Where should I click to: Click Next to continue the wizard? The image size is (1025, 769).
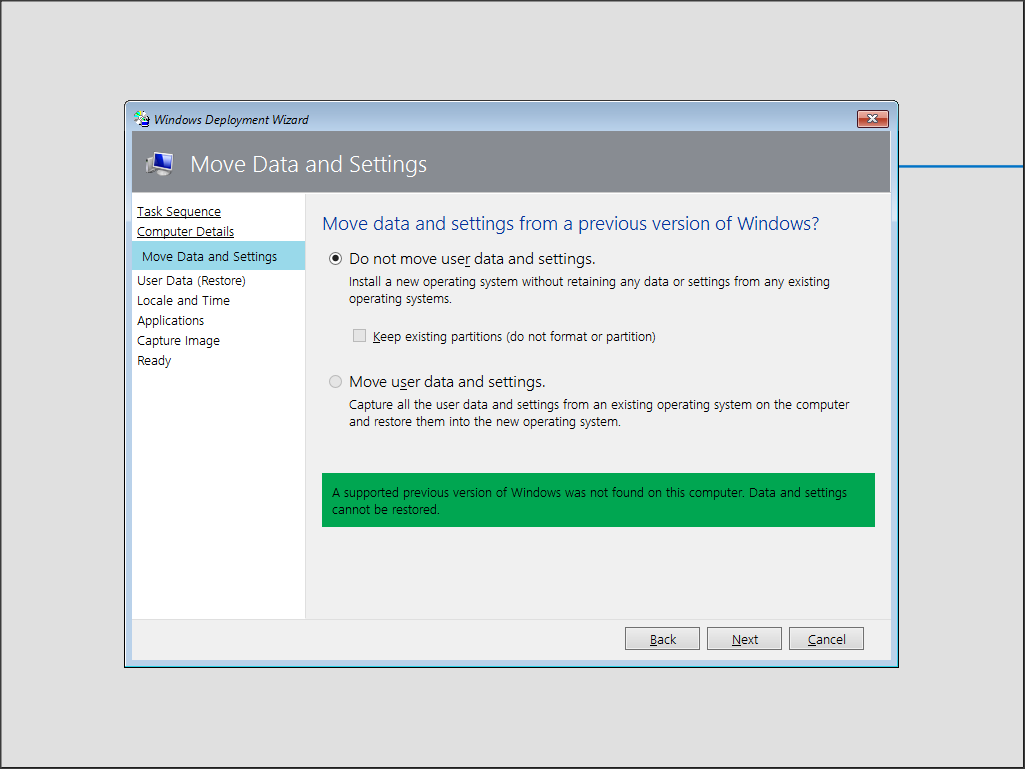click(x=744, y=639)
